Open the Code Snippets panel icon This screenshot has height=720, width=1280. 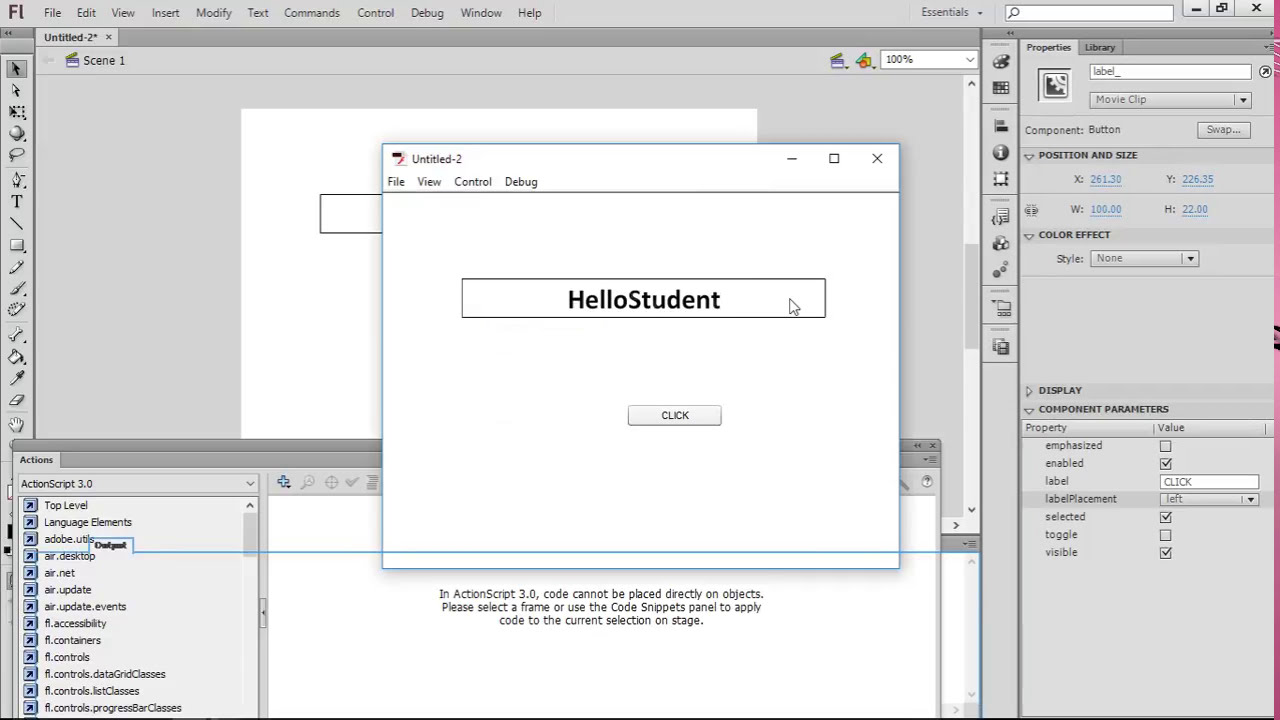1001,218
